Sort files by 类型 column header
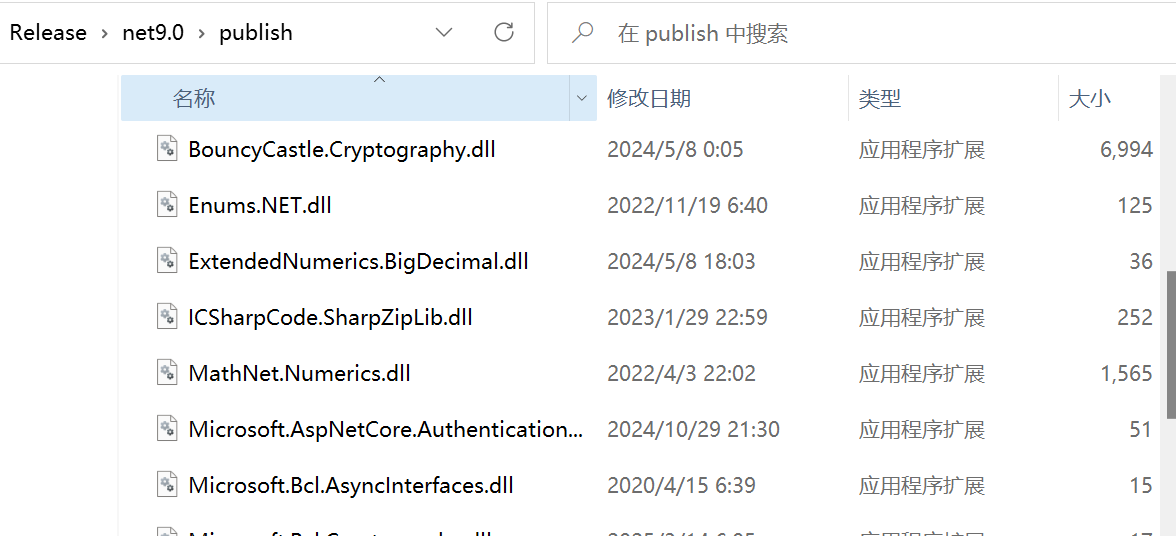Viewport: 1176px width, 536px height. point(953,98)
